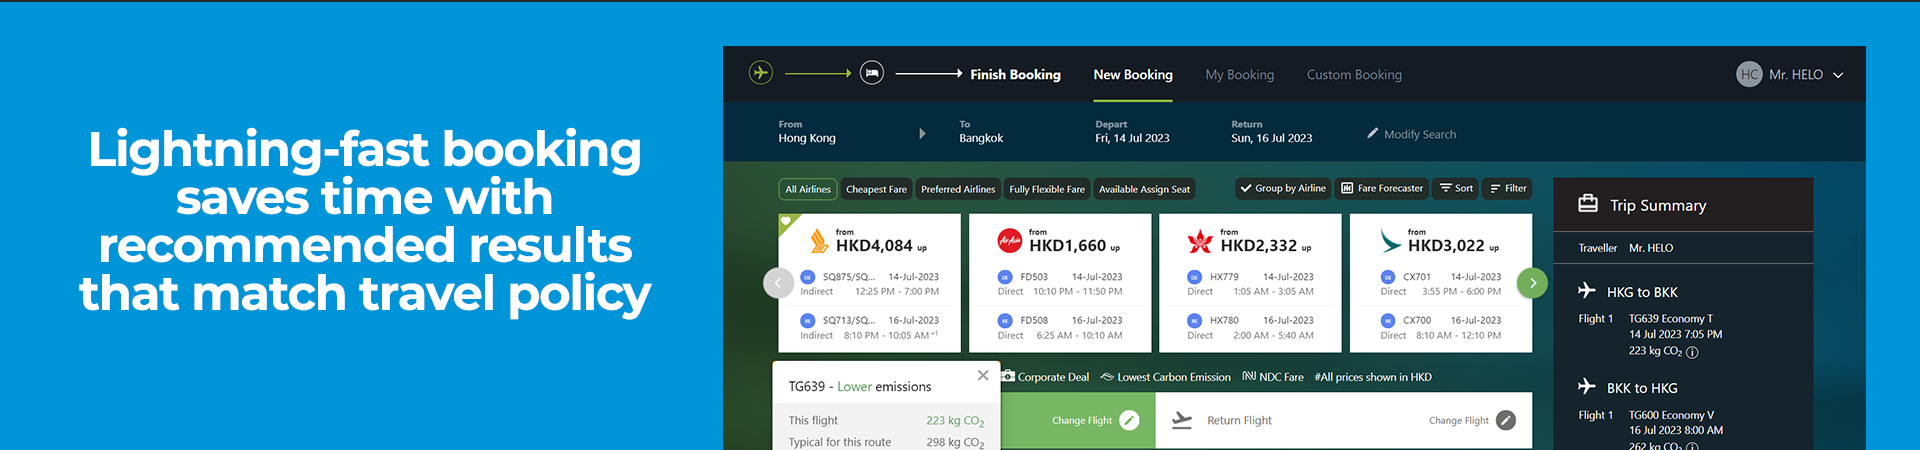Click the Corporate Deal legend icon

click(1008, 376)
